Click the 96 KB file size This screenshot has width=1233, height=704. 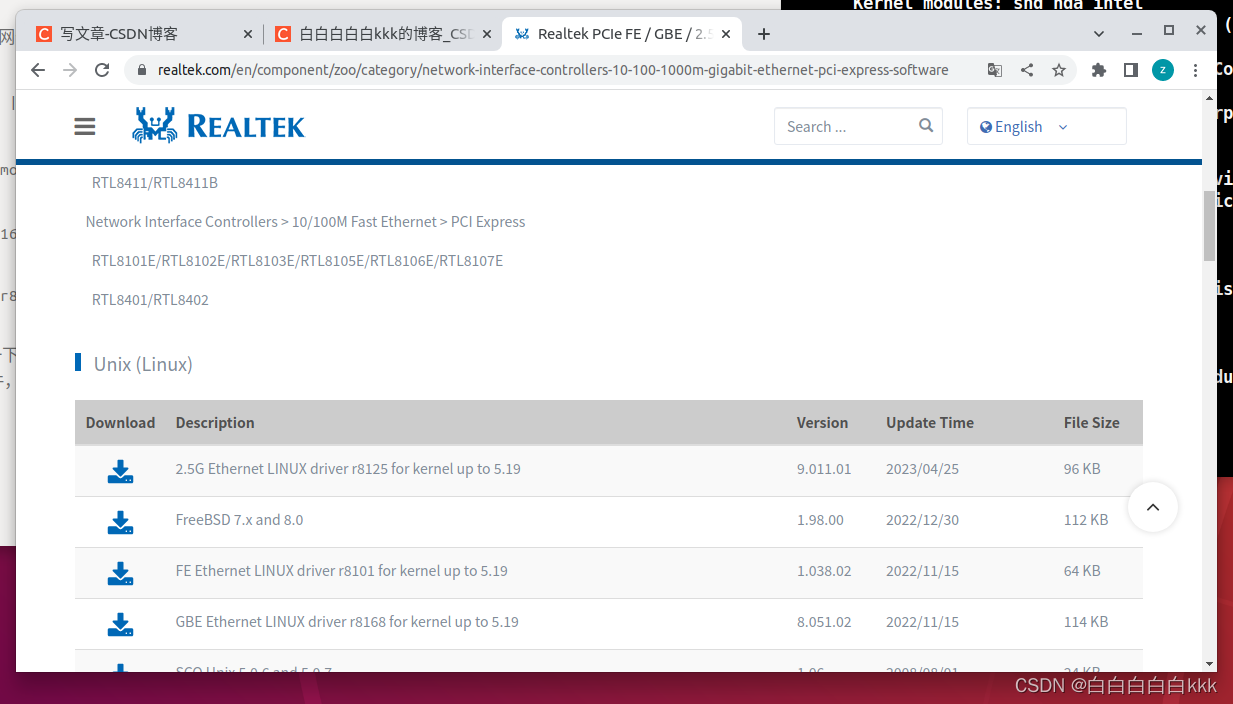[1082, 469]
